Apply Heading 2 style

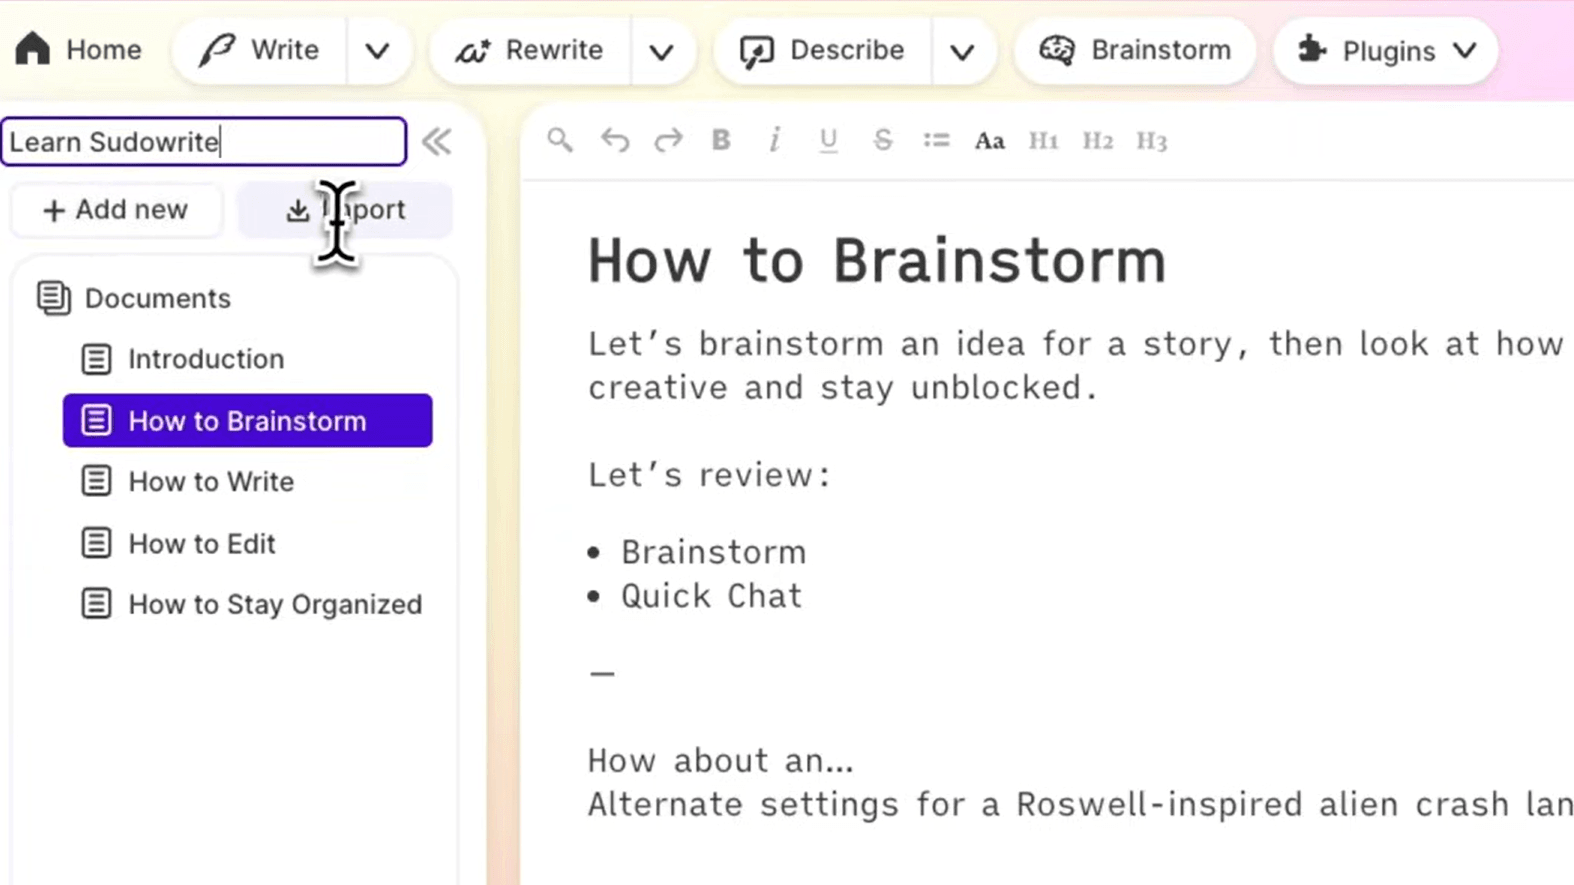click(x=1097, y=141)
